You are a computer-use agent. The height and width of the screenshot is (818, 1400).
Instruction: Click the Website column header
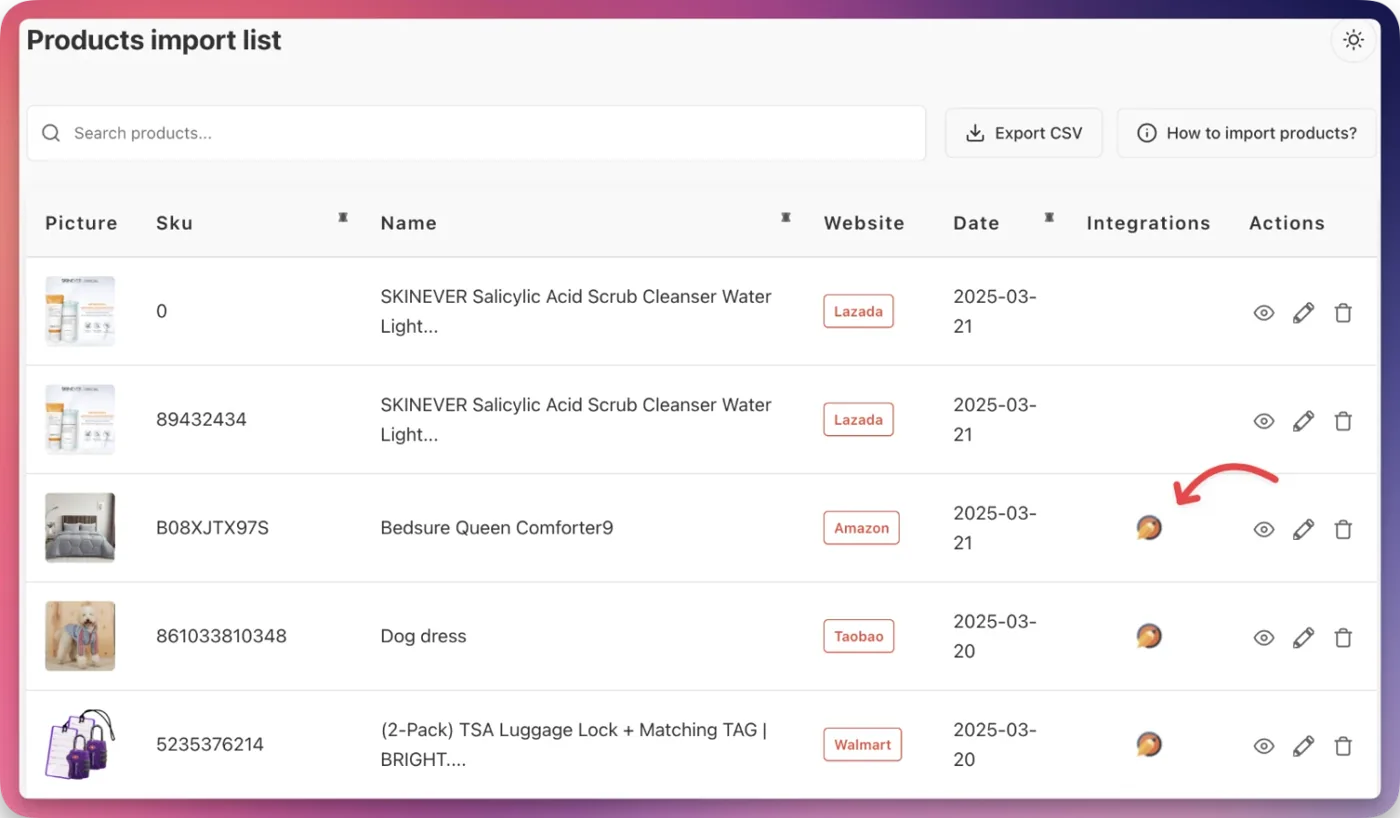click(864, 223)
